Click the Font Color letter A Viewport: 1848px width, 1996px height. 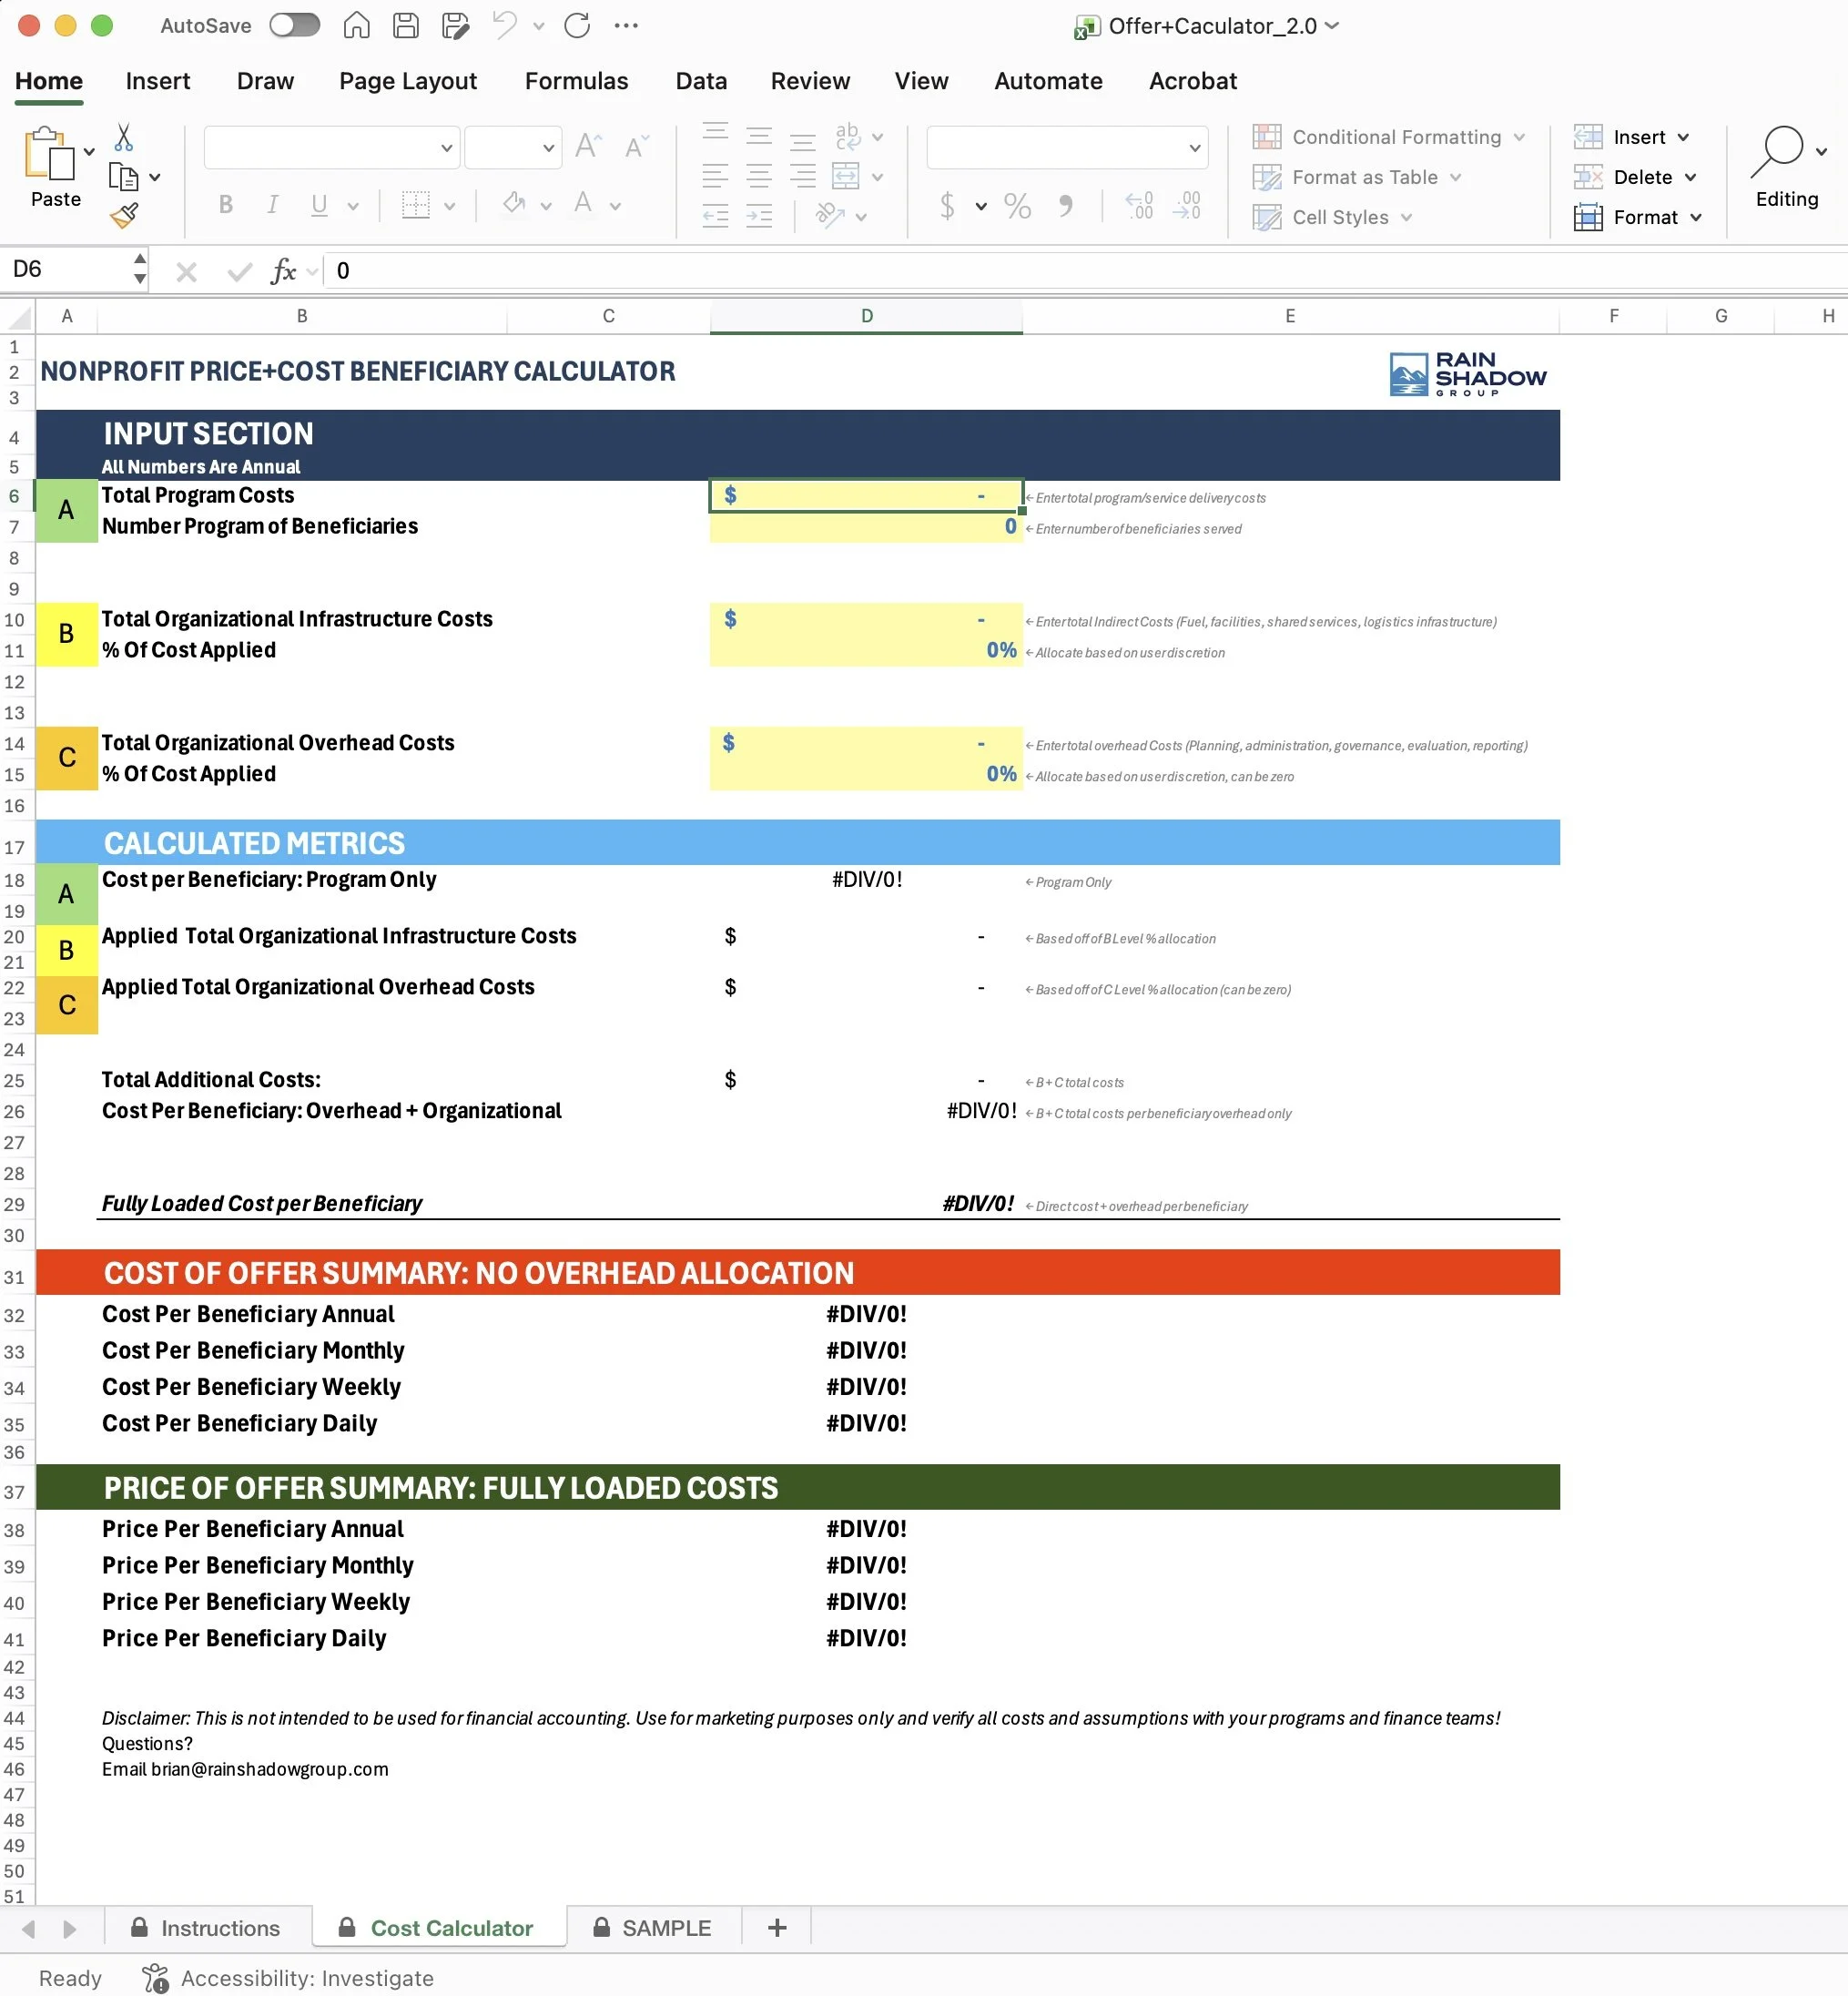pyautogui.click(x=583, y=204)
